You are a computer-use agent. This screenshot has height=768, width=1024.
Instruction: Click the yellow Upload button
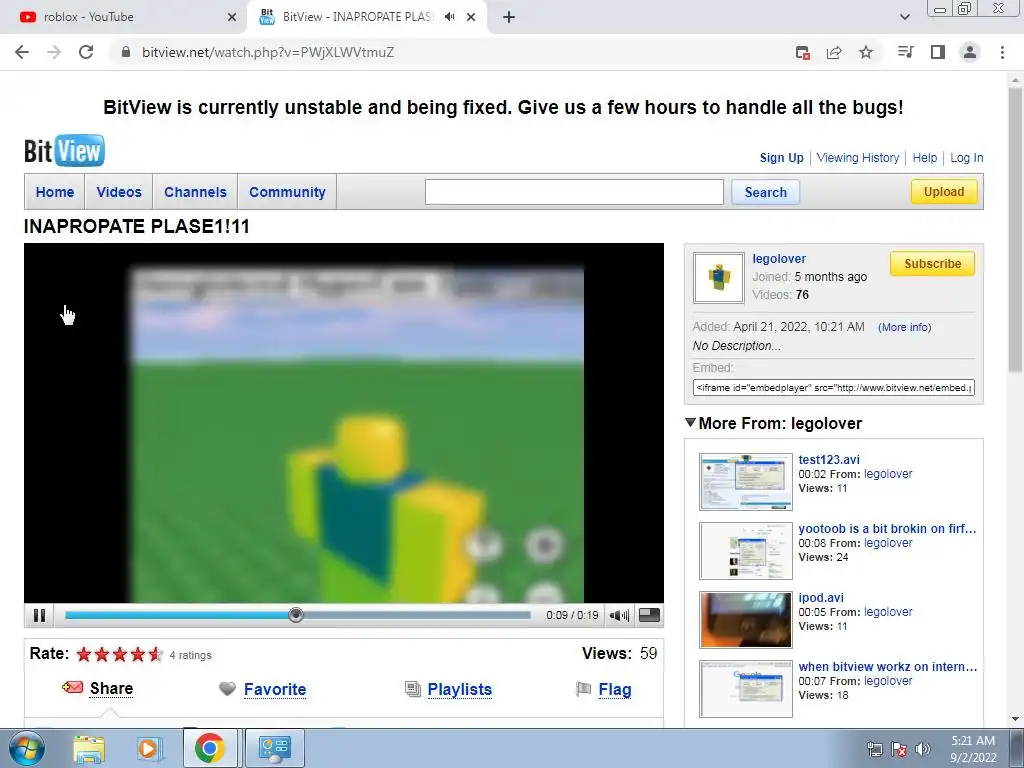944,191
